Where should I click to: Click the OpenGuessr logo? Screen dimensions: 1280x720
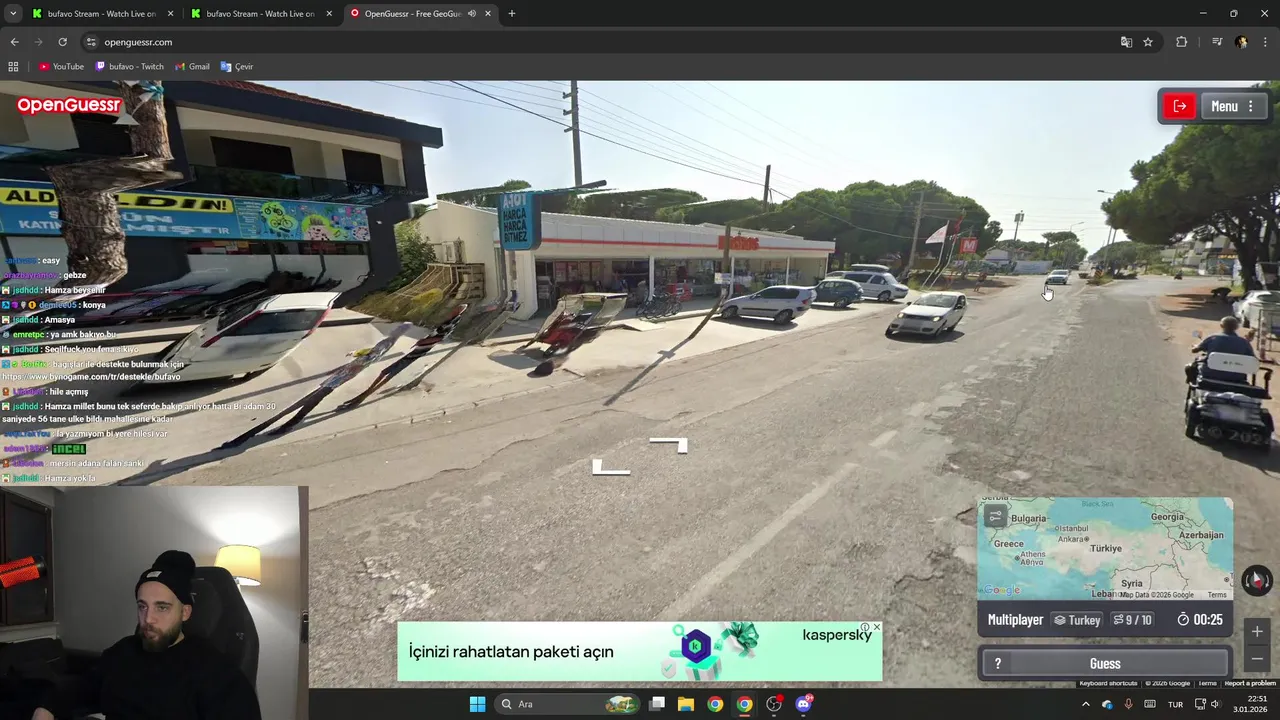[x=68, y=105]
